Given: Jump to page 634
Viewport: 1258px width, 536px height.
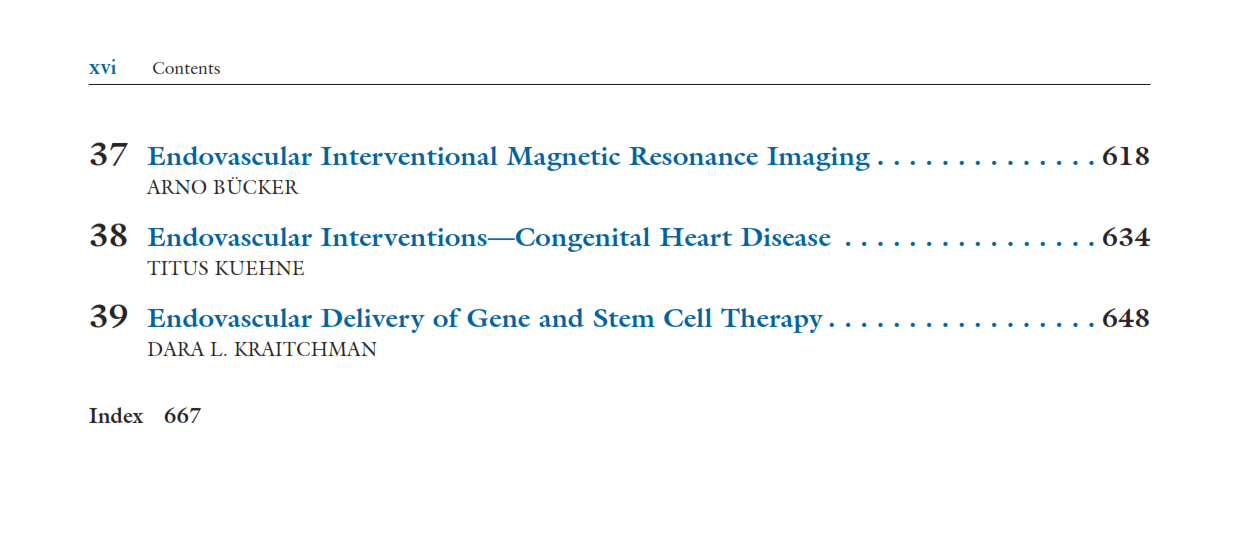Looking at the screenshot, I should pos(1125,238).
